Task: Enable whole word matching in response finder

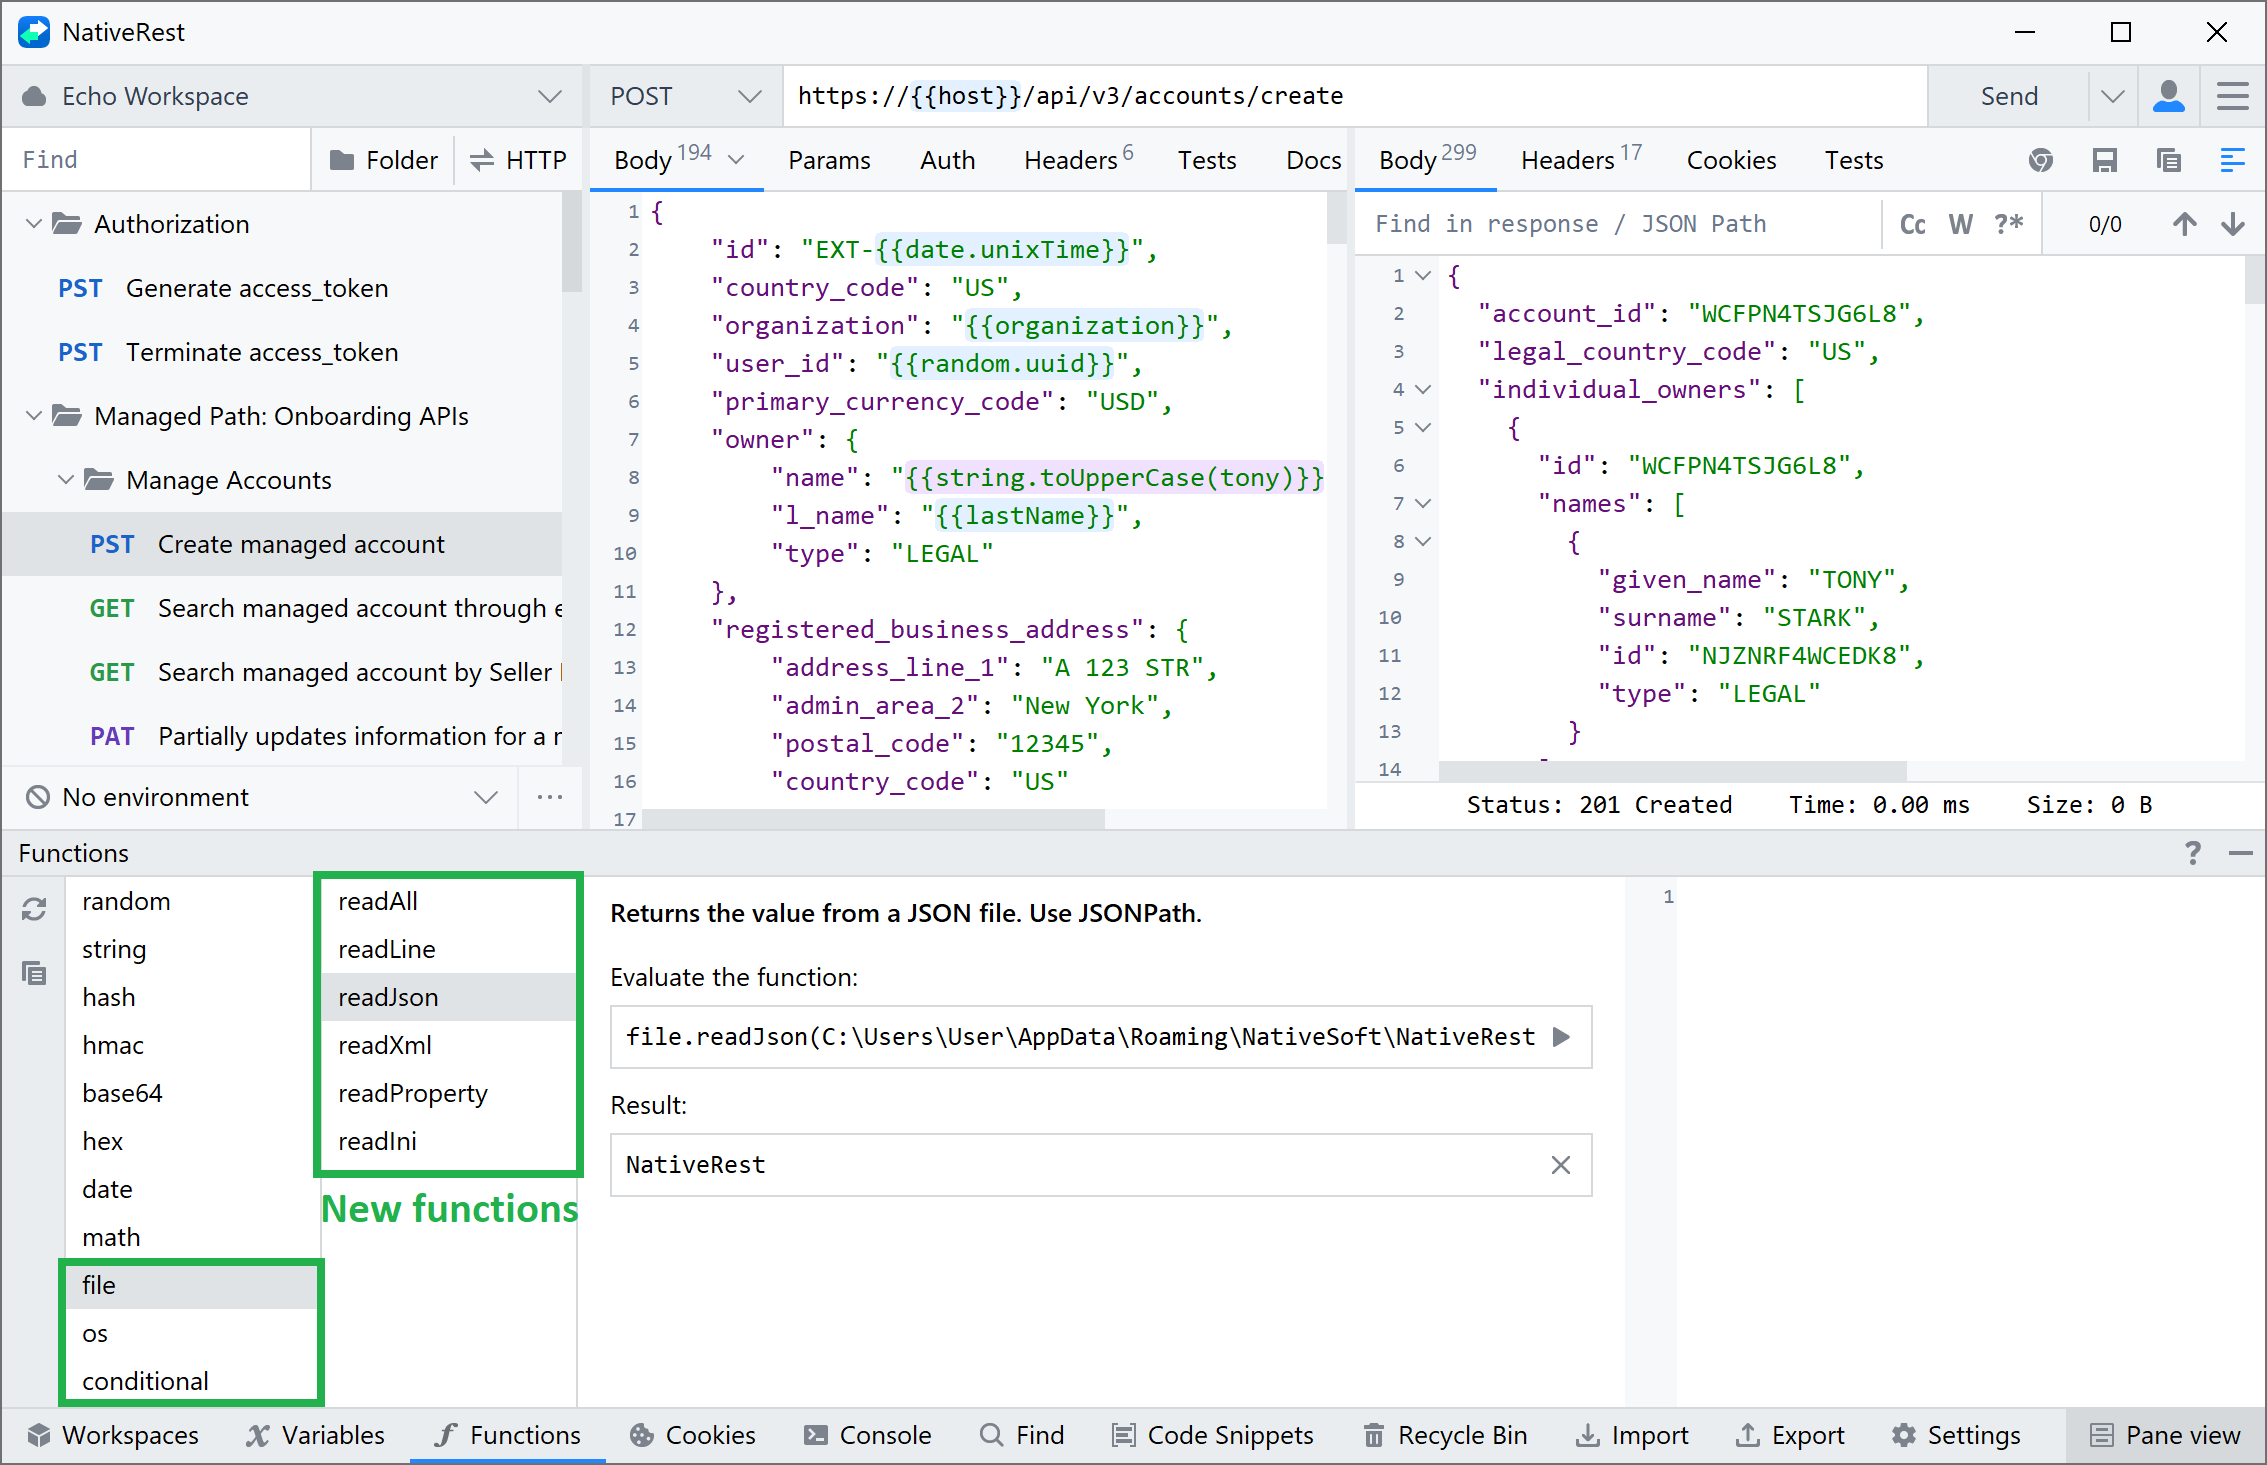Action: (1960, 223)
